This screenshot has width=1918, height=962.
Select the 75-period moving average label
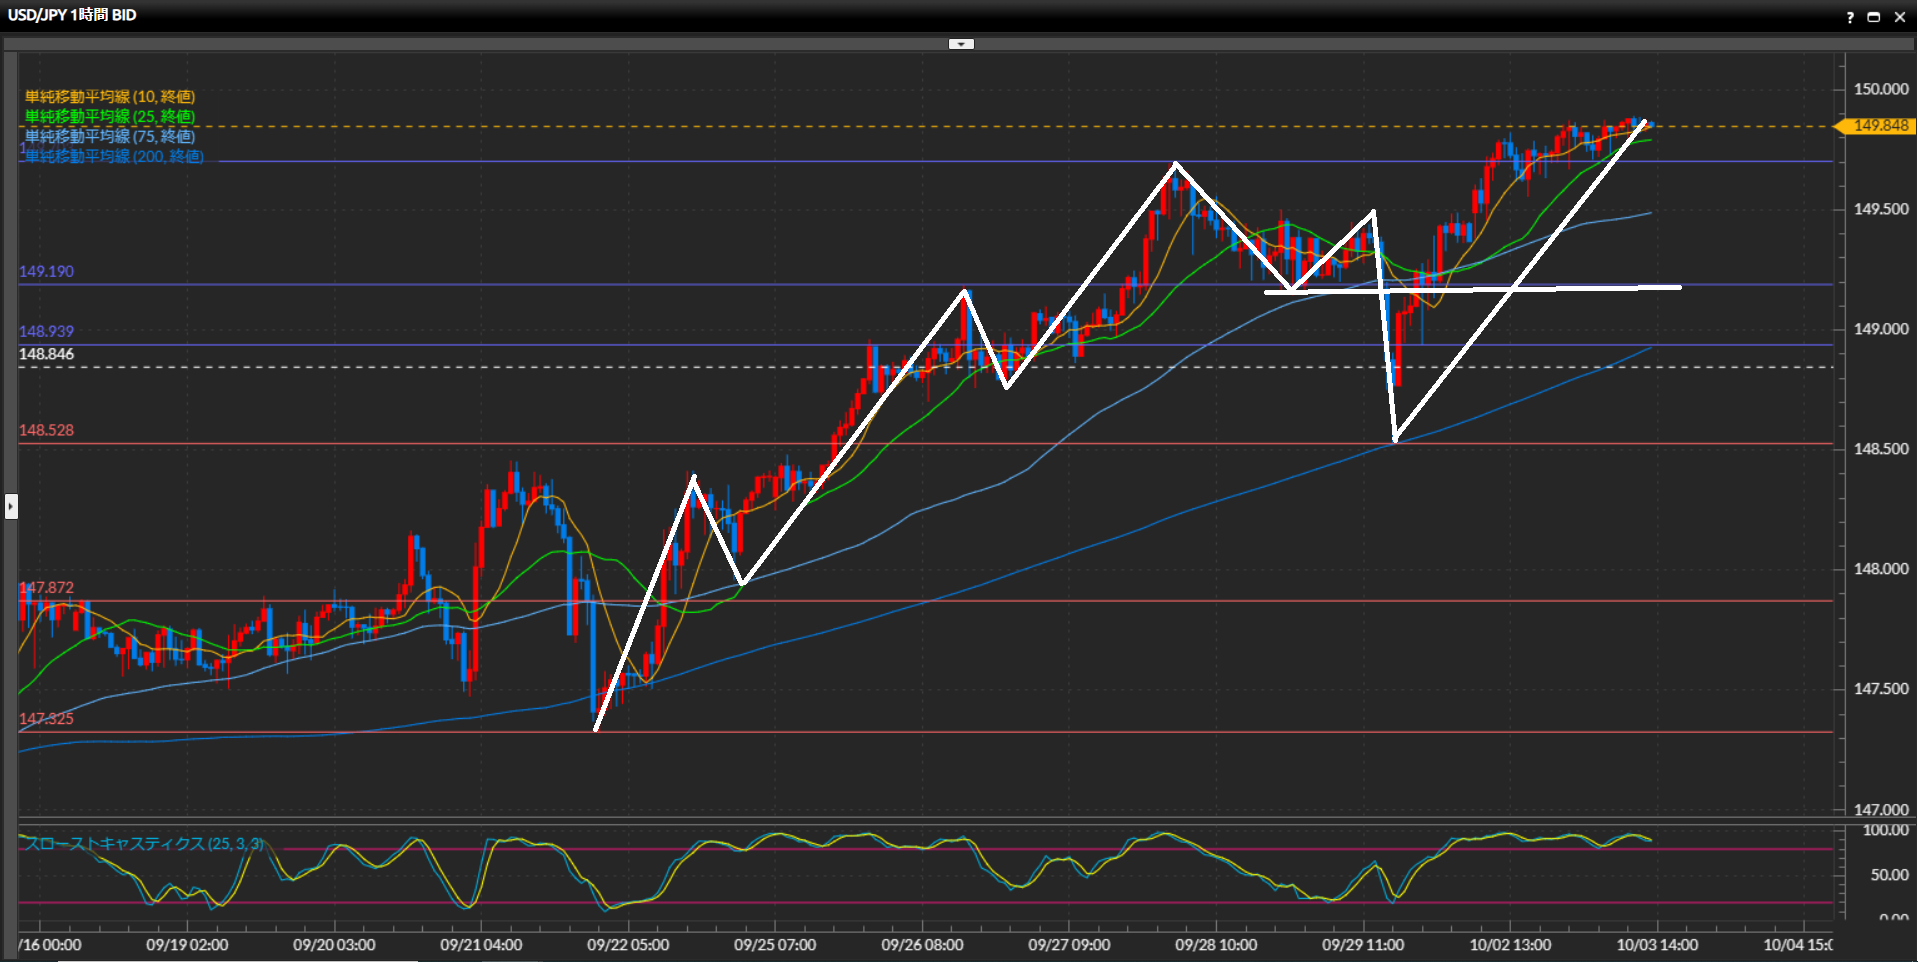(110, 137)
